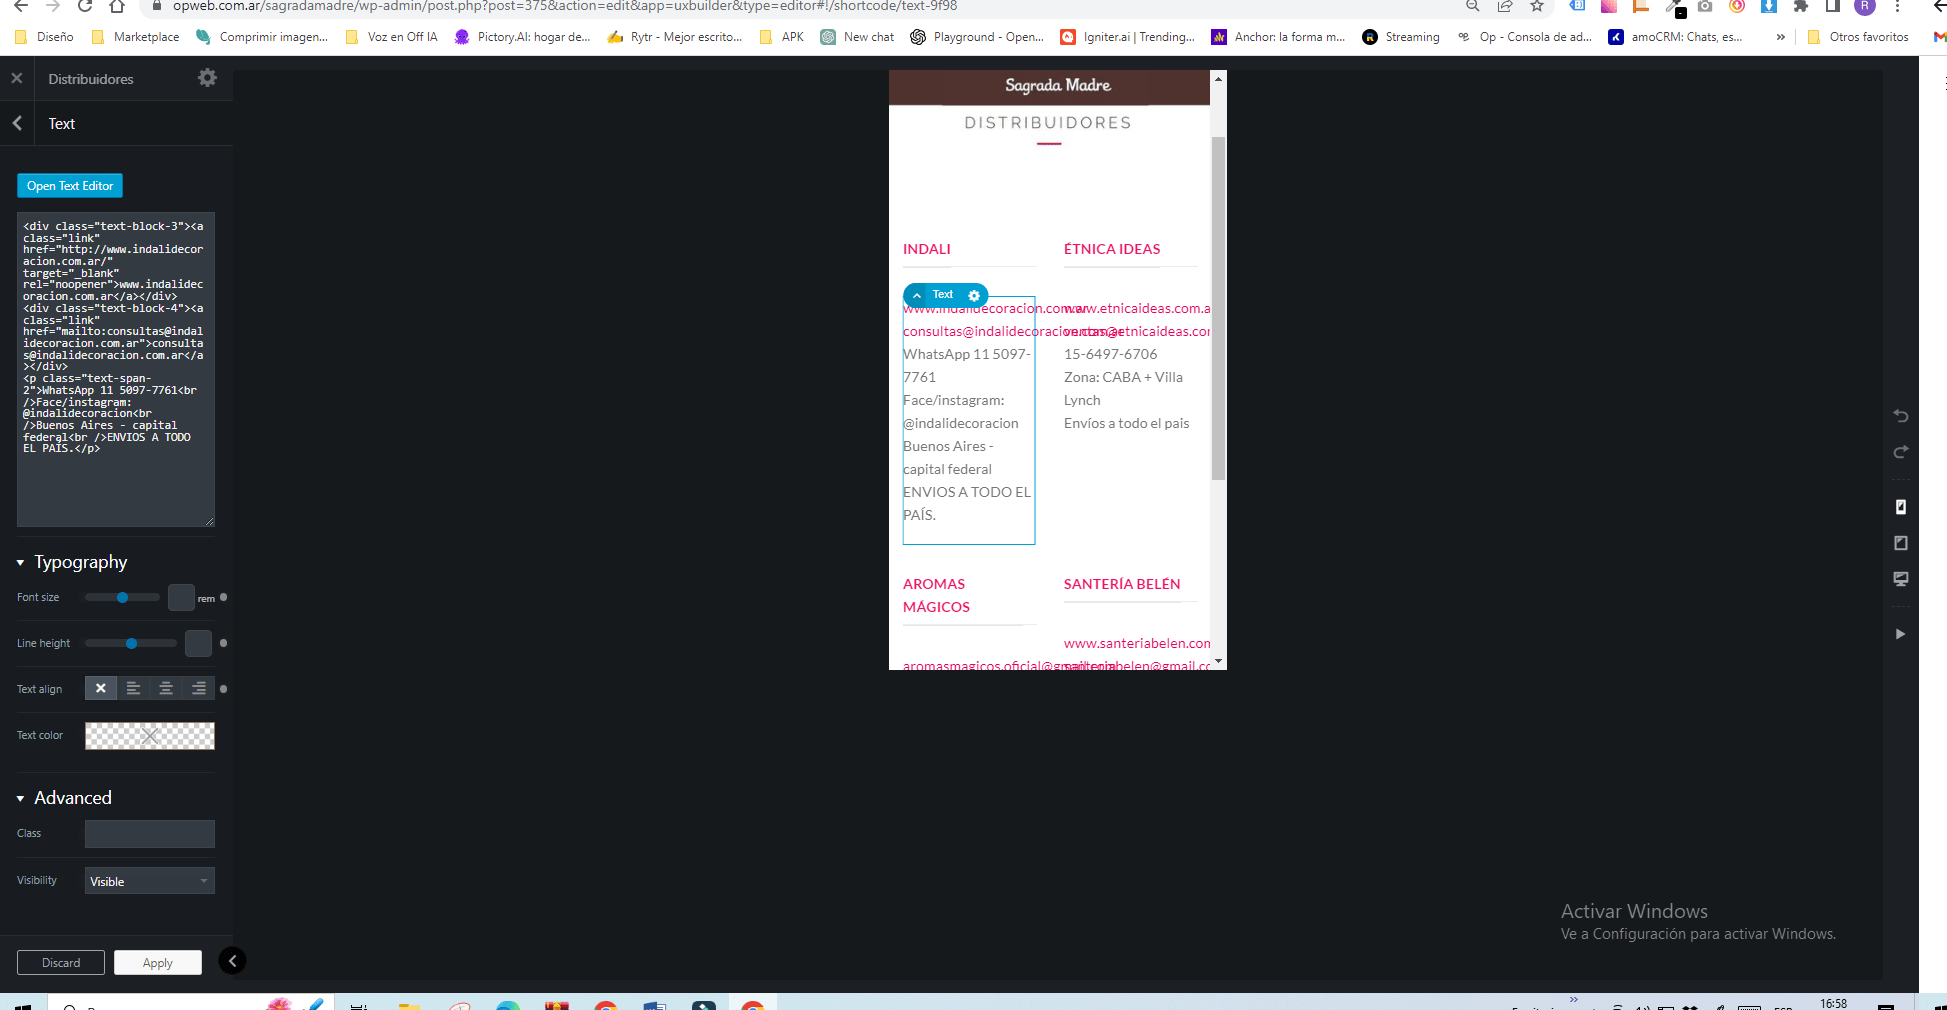
Task: Click the Apply button
Action: (x=158, y=962)
